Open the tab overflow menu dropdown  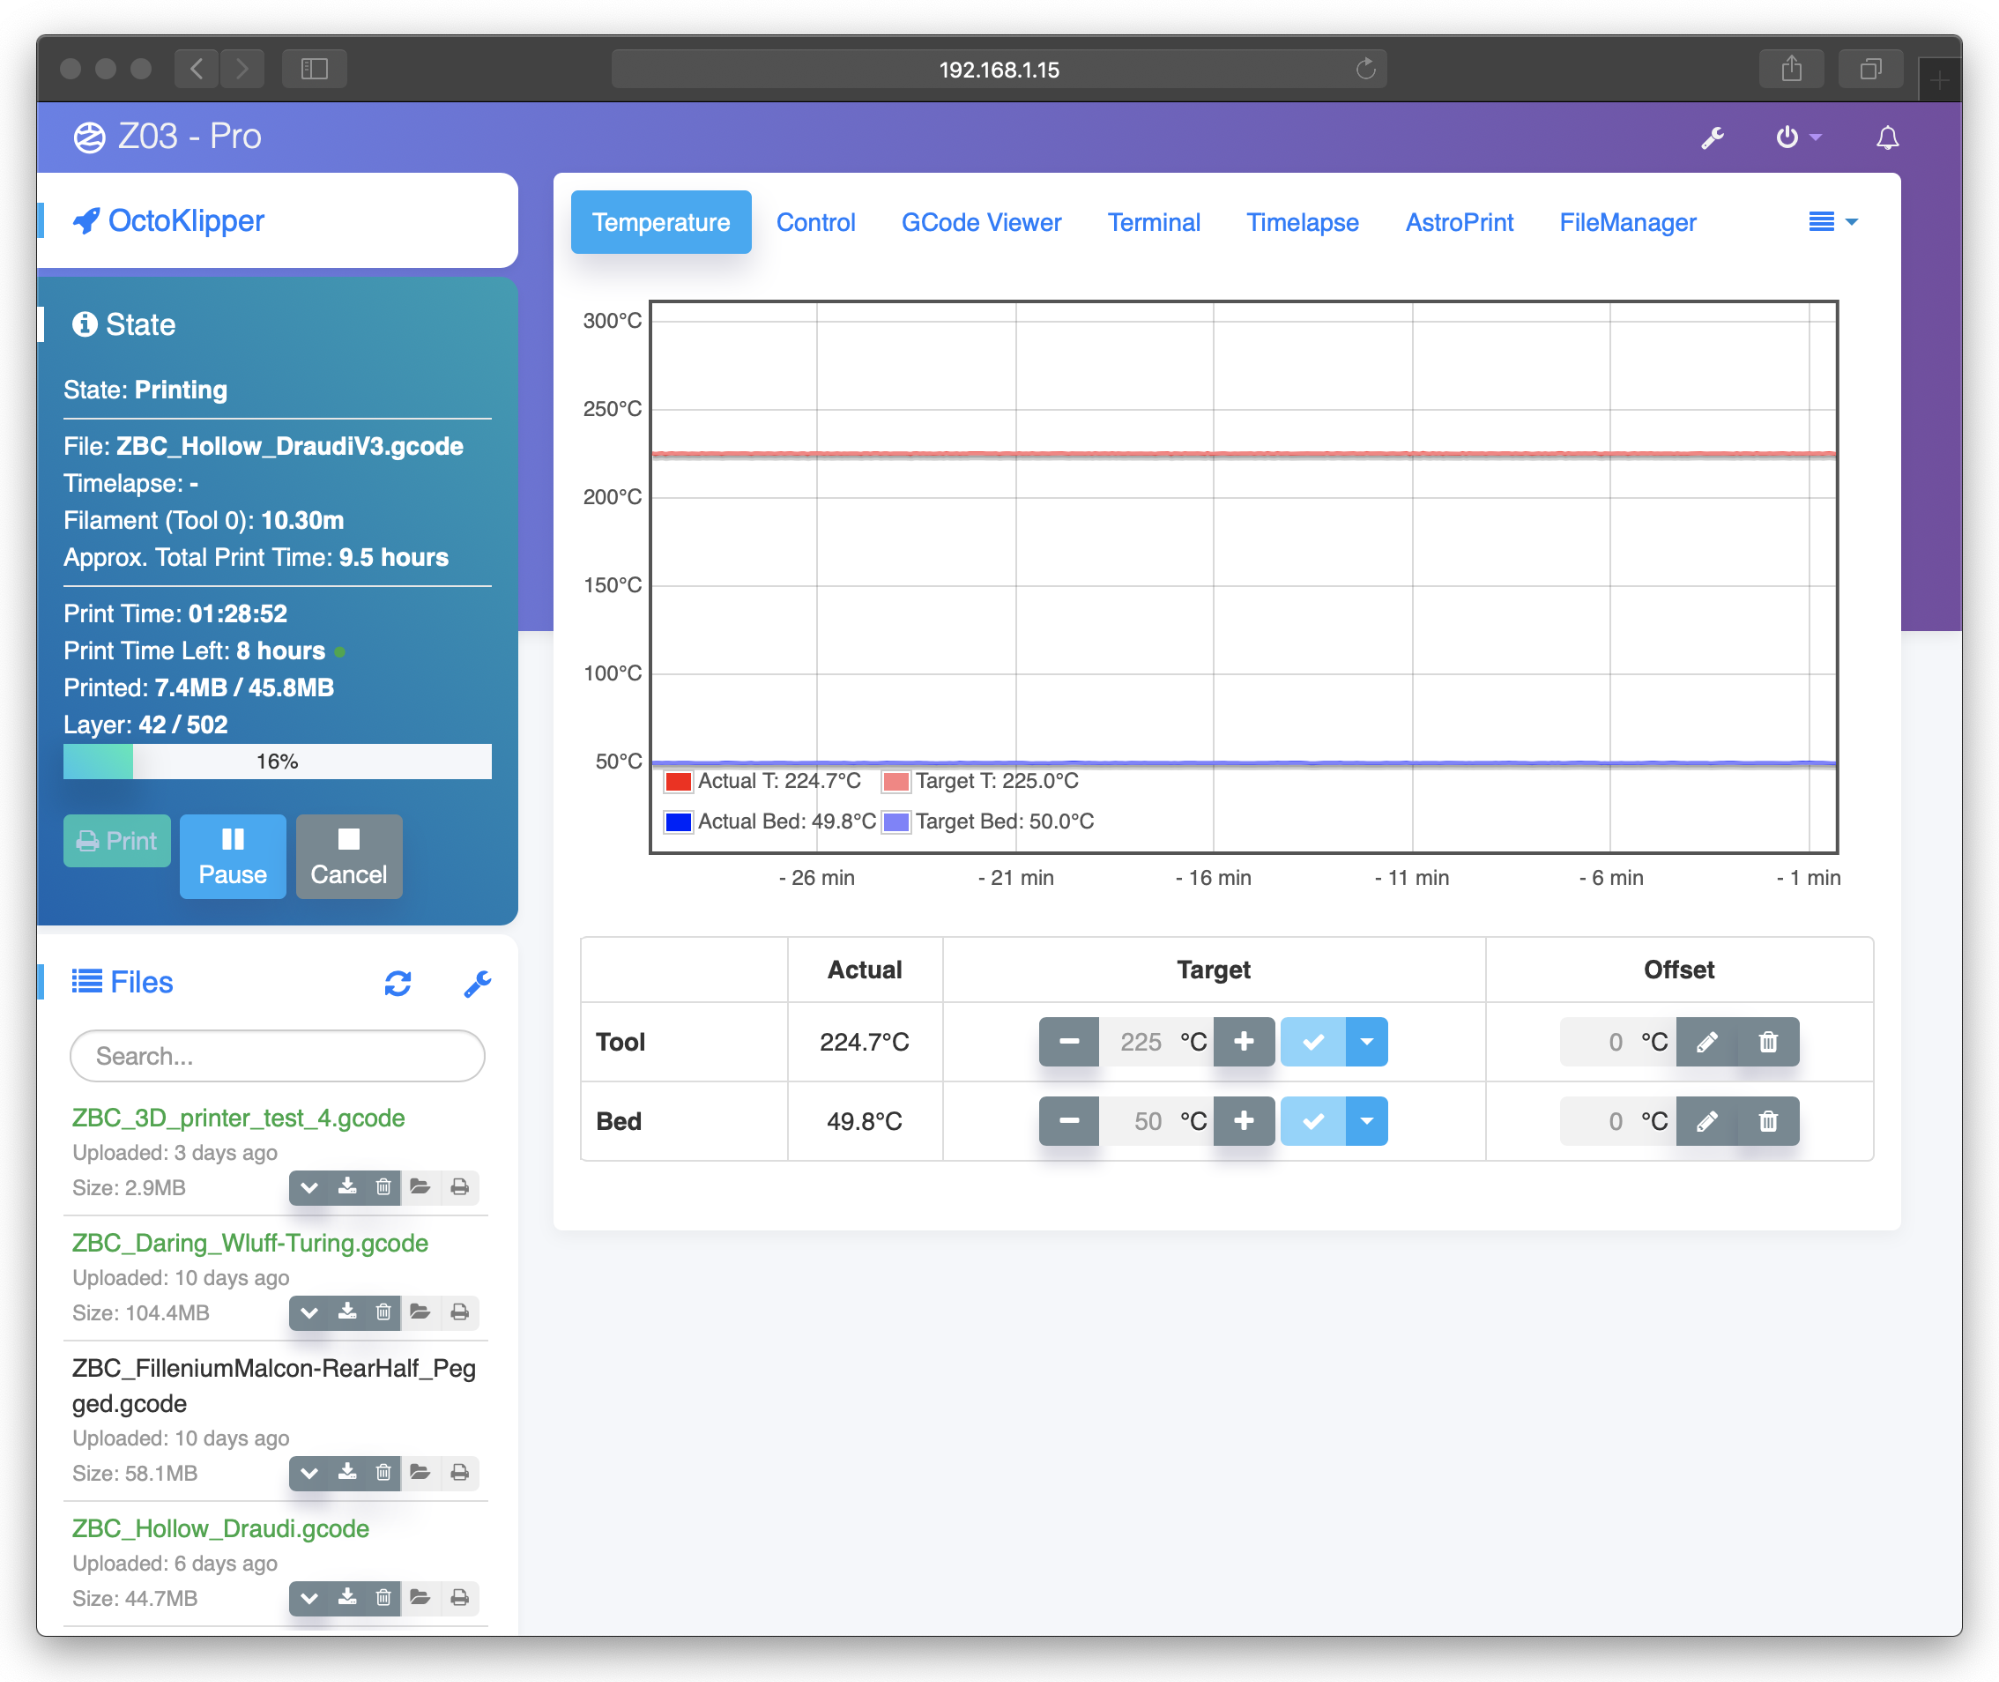click(1833, 222)
